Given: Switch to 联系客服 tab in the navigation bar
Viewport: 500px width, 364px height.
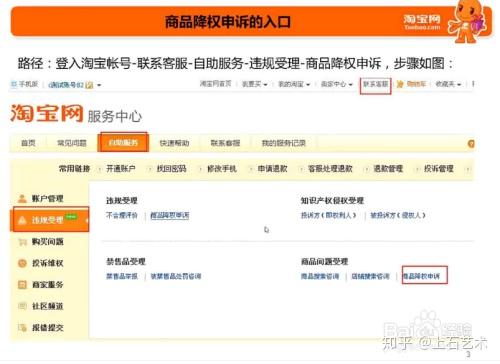Looking at the screenshot, I should pos(225,143).
